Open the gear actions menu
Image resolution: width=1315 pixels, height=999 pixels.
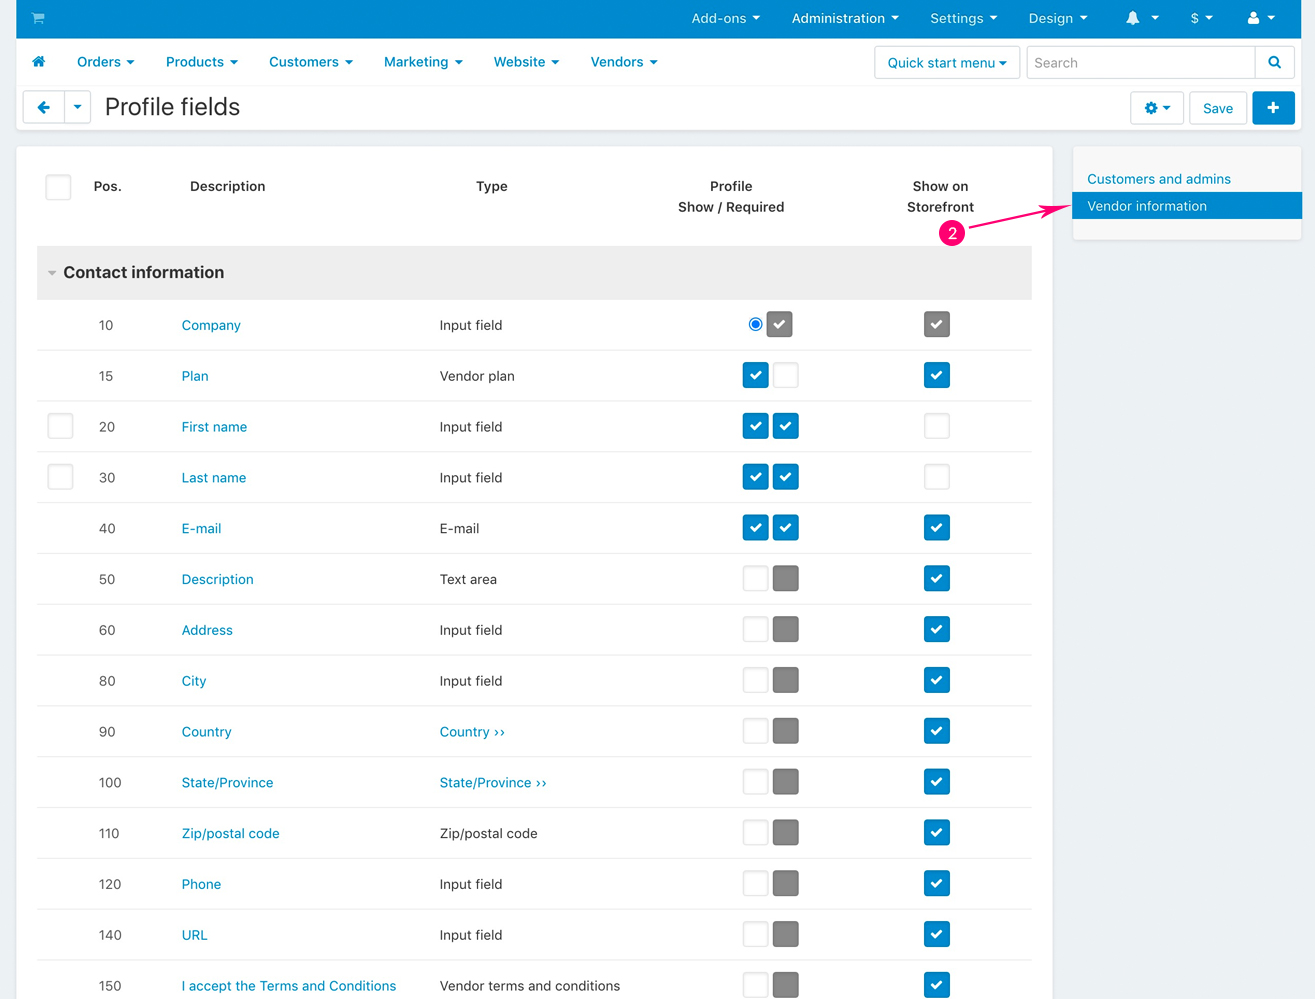point(1156,108)
